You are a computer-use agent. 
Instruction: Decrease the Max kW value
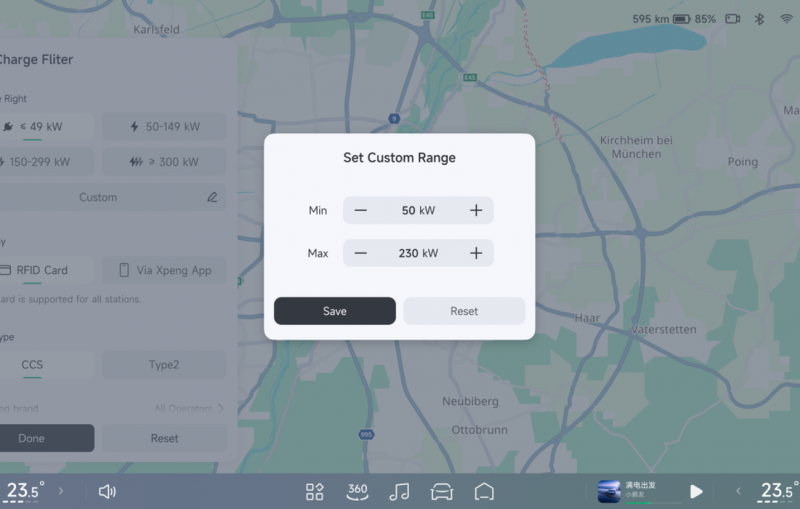pos(361,253)
